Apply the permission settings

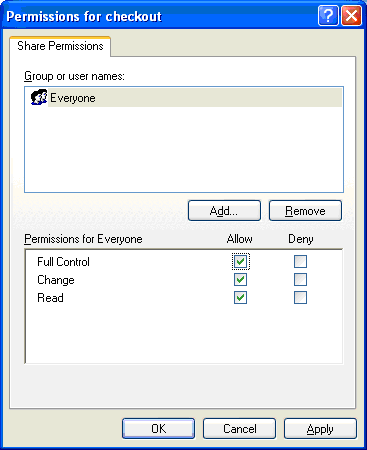pyautogui.click(x=320, y=429)
